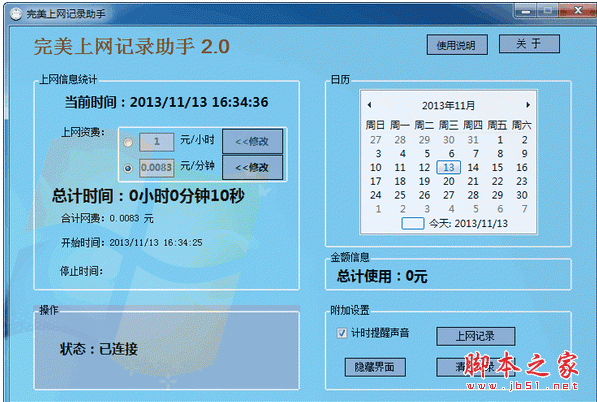Open the 使用说明 instructions button
Viewport: 597px width, 402px height.
pos(457,45)
